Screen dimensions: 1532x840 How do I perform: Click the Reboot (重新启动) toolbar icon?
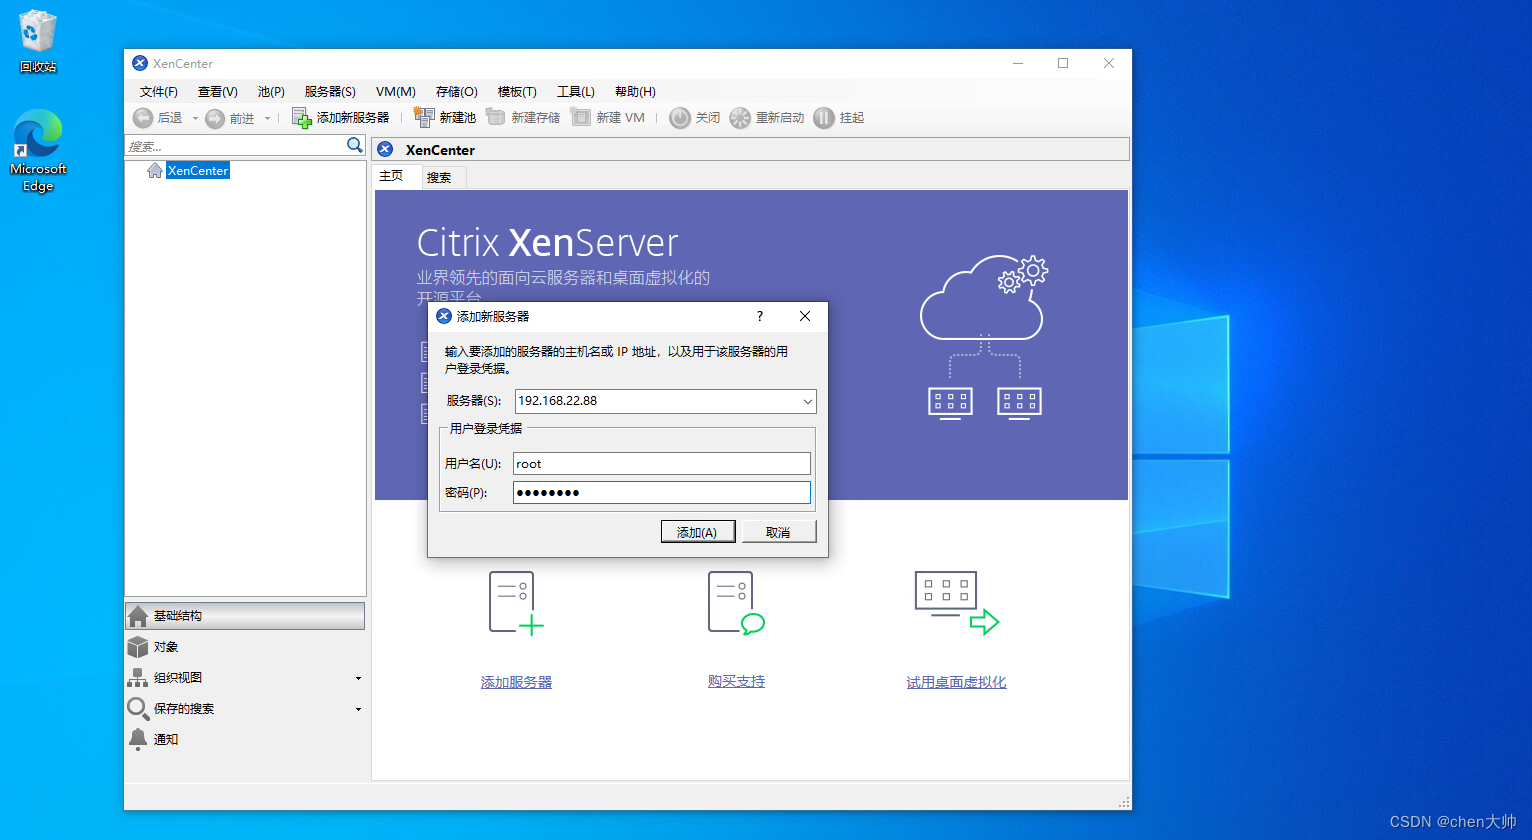pos(740,118)
